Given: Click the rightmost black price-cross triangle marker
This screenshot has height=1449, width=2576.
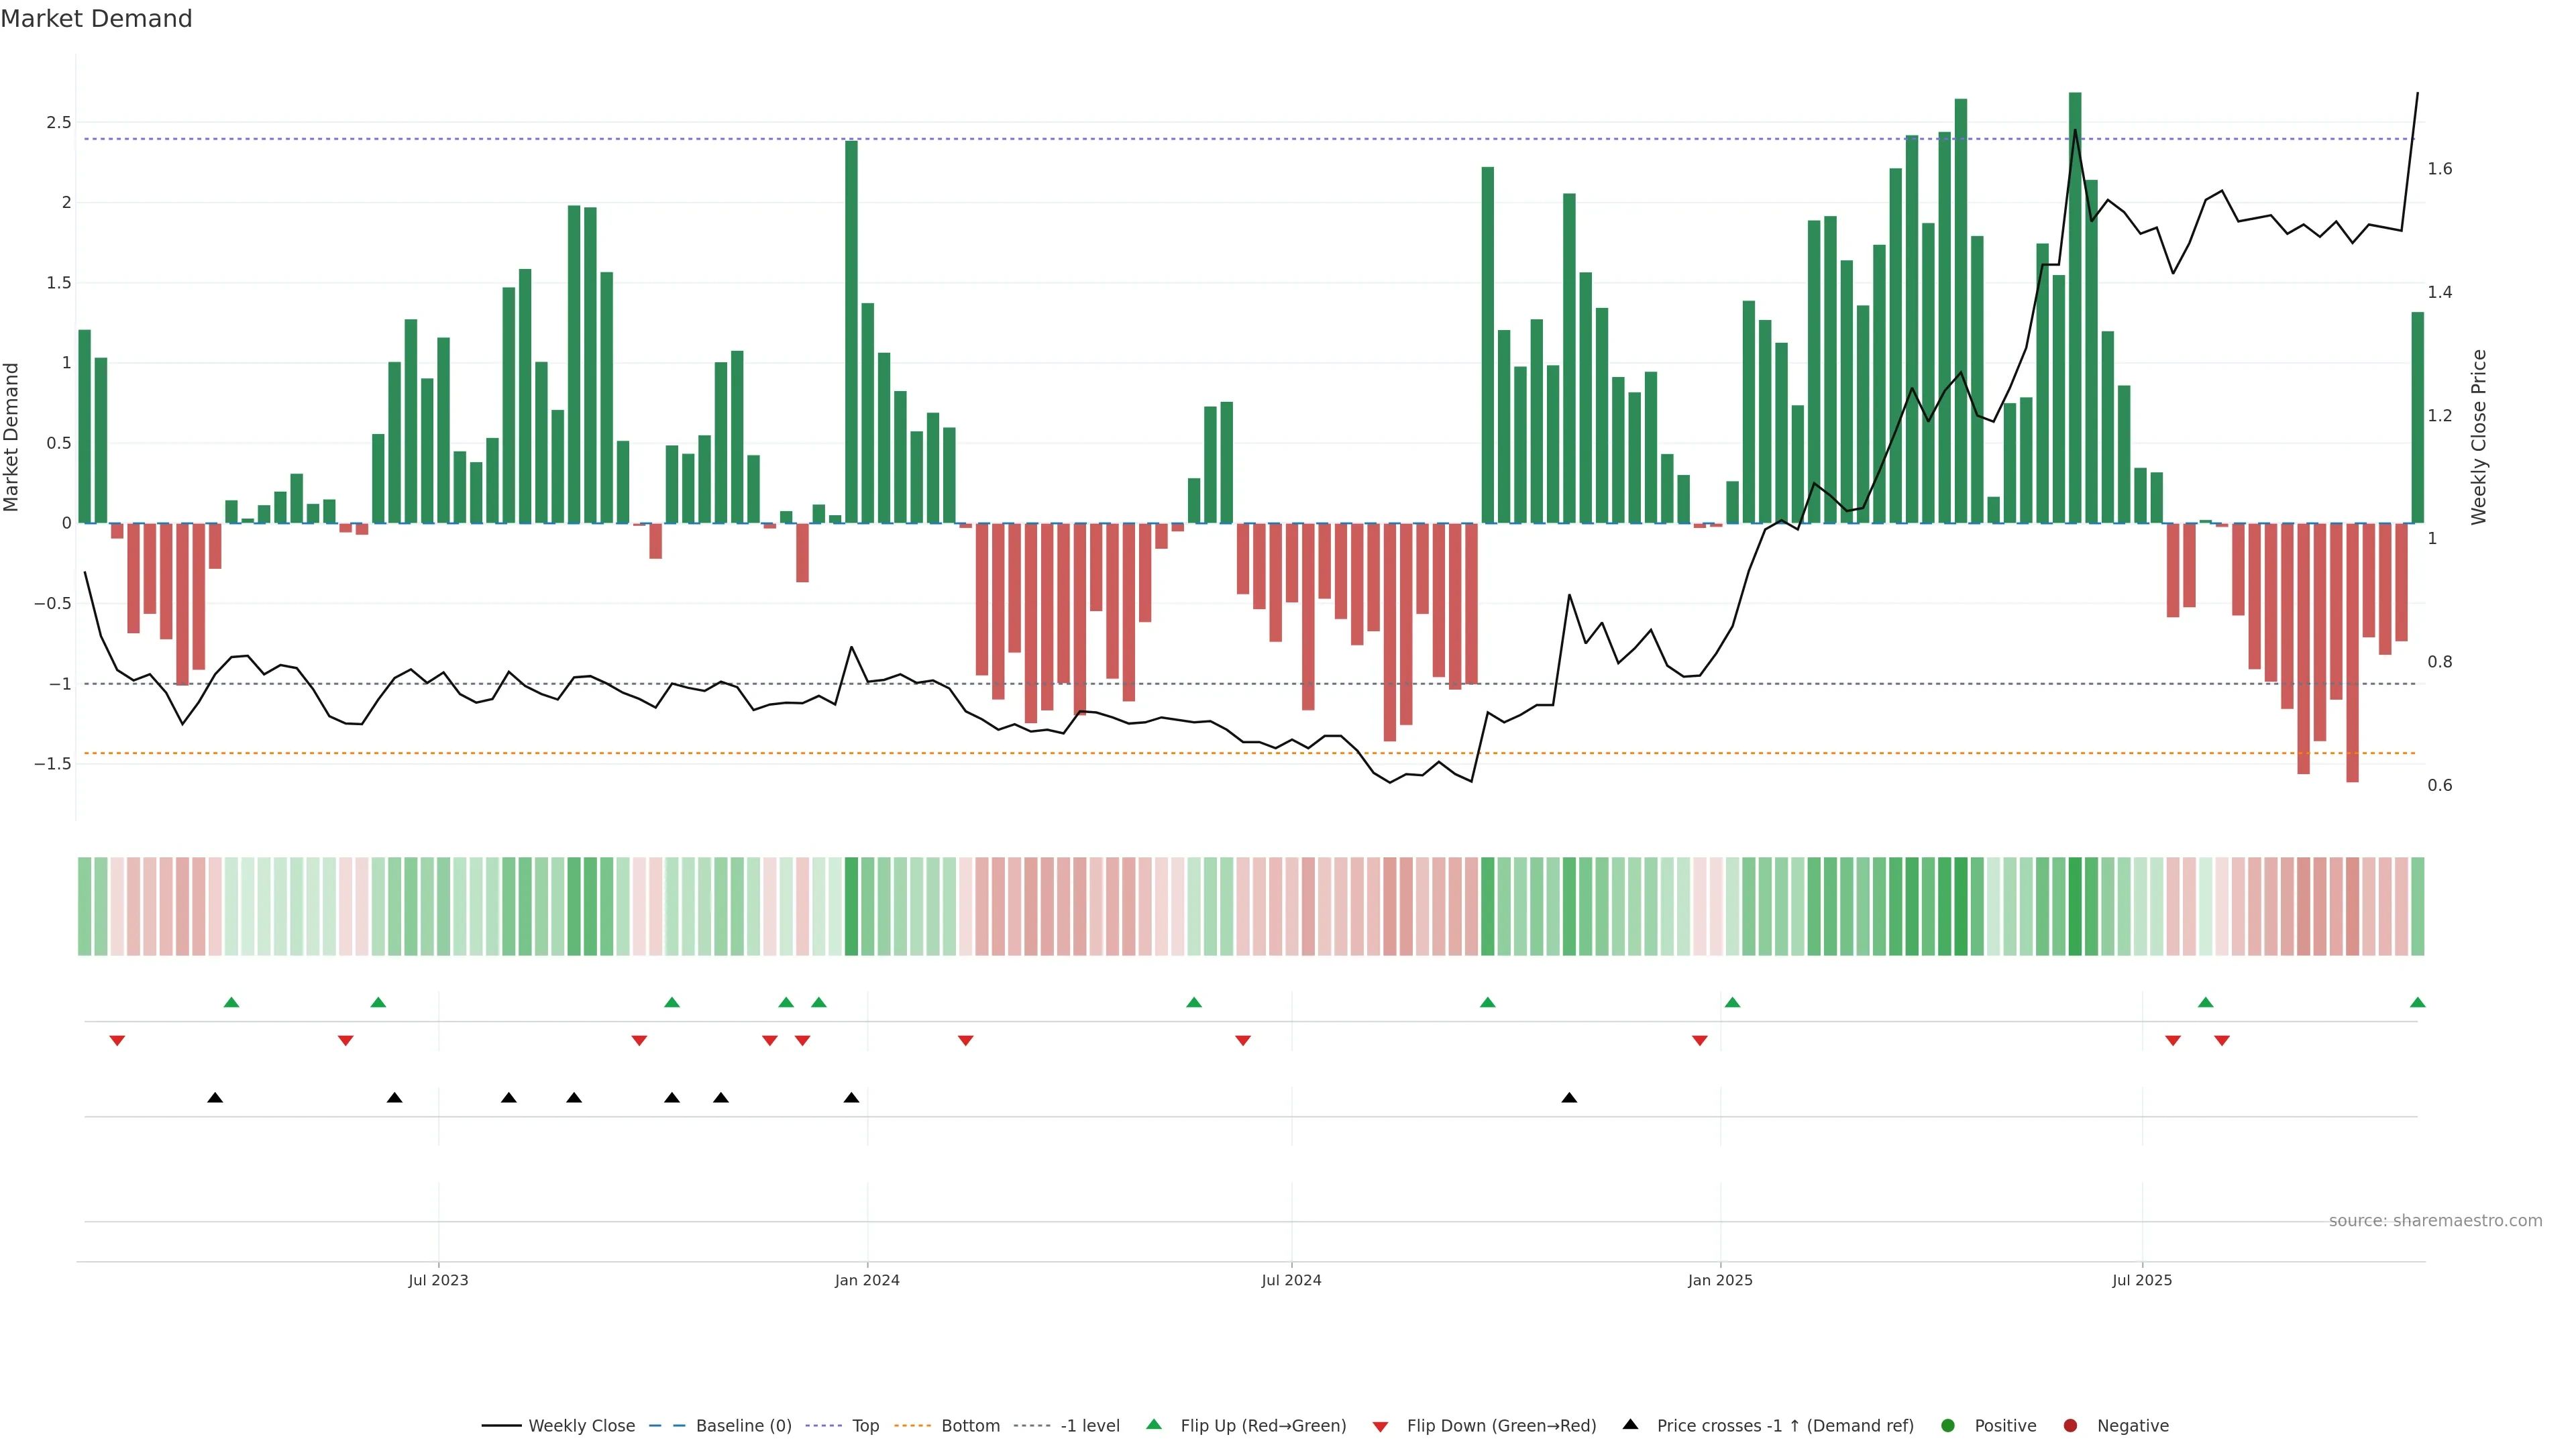Looking at the screenshot, I should tap(1569, 1098).
